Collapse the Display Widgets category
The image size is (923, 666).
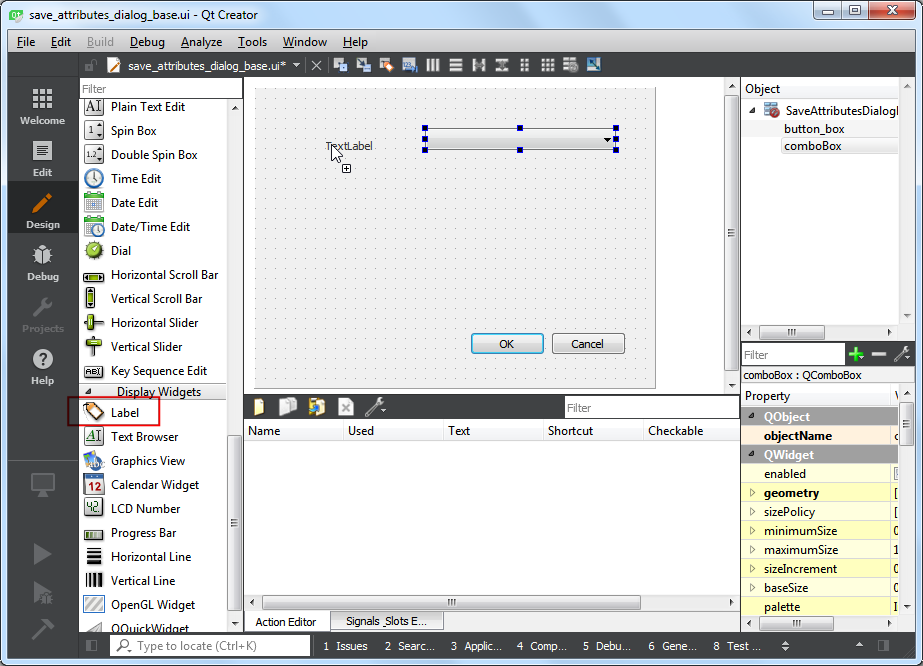pos(88,392)
